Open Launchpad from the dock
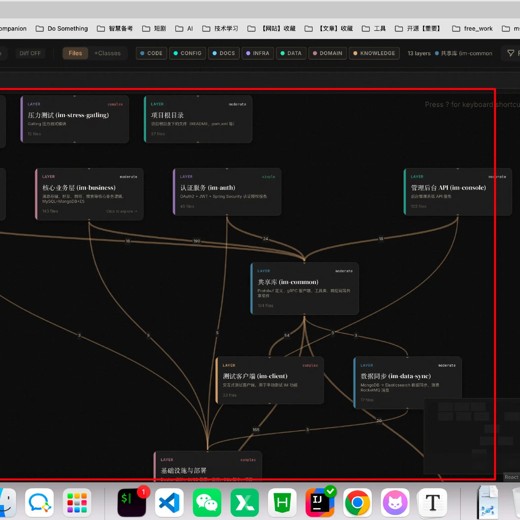This screenshot has width=520, height=520. 77,503
